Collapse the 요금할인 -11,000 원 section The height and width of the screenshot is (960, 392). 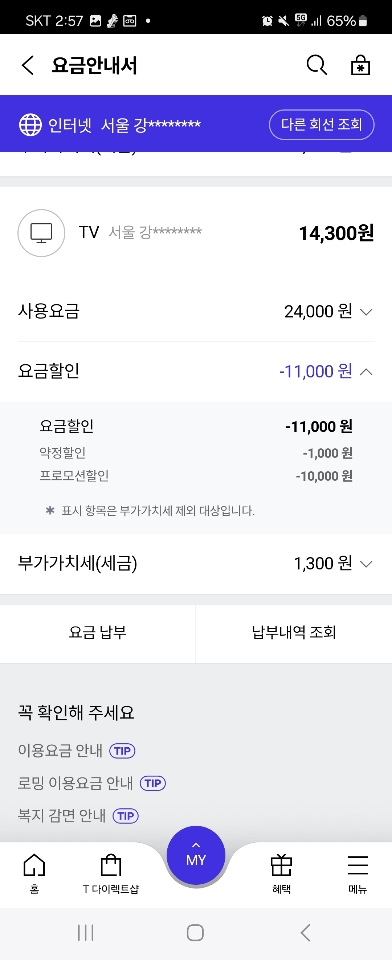(196, 371)
